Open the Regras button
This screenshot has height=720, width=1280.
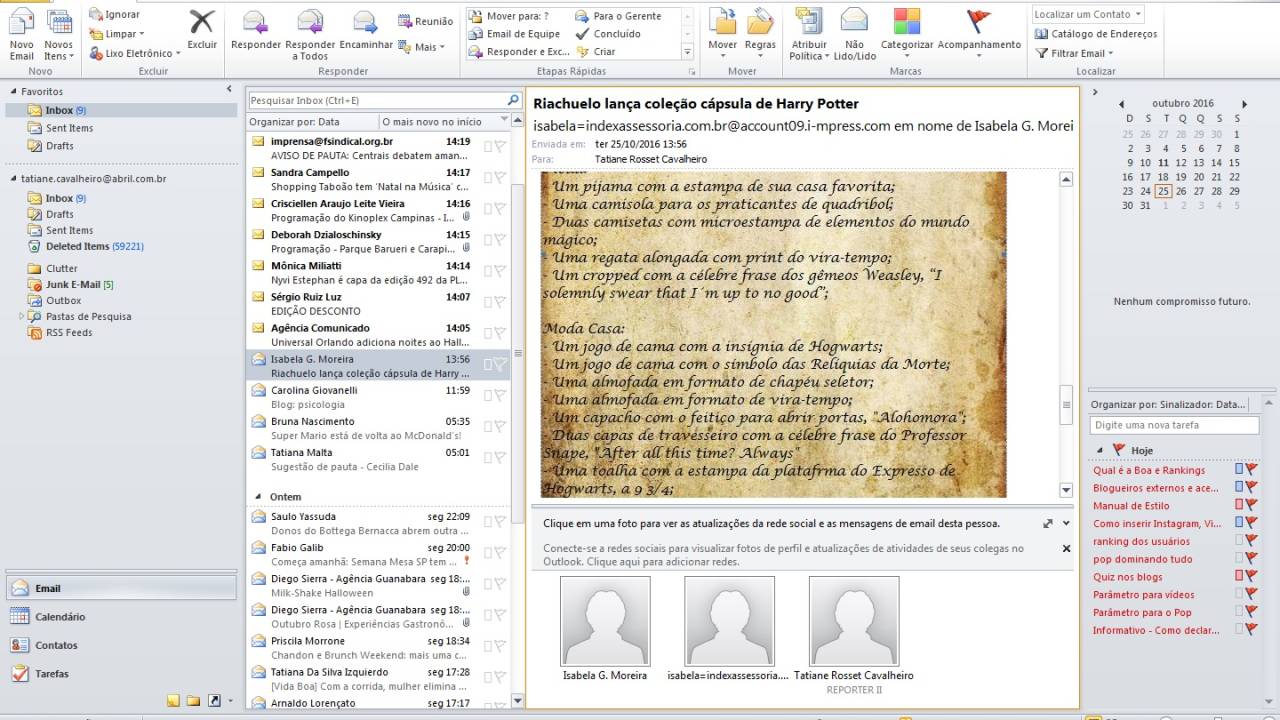[760, 34]
